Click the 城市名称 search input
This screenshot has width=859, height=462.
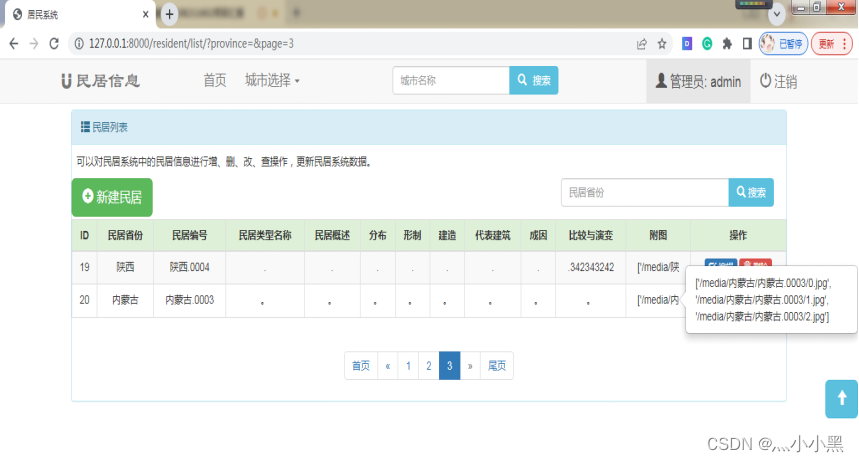point(451,81)
